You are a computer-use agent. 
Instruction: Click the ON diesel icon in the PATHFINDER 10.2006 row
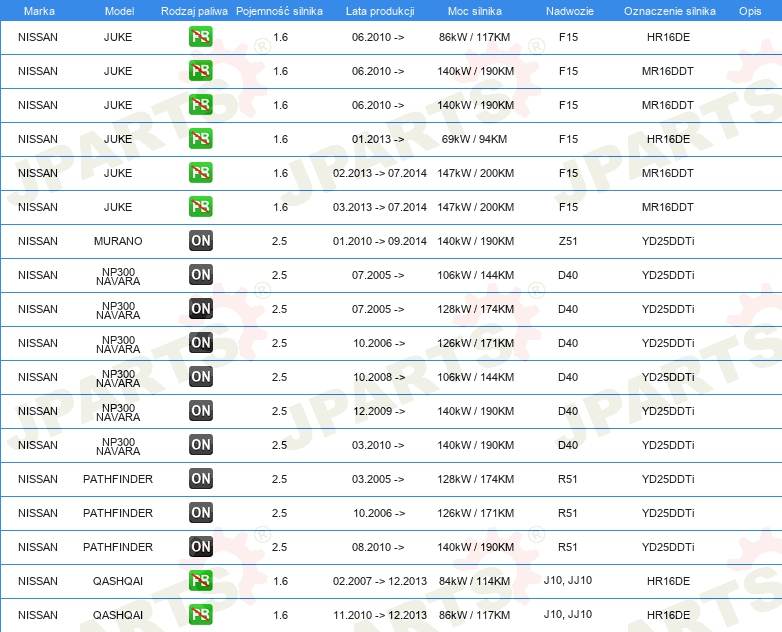pos(200,512)
